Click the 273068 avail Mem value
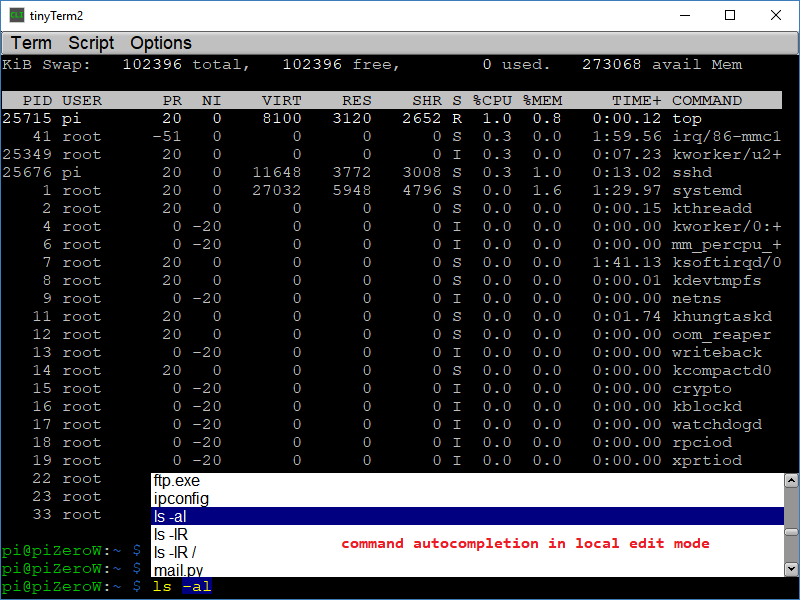The height and width of the screenshot is (600, 800). click(662, 64)
